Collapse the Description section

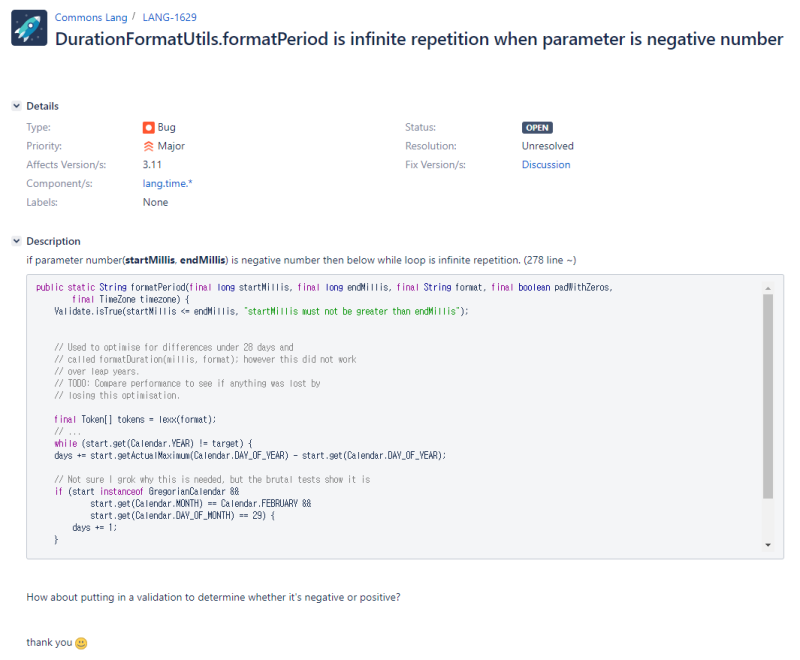point(16,241)
